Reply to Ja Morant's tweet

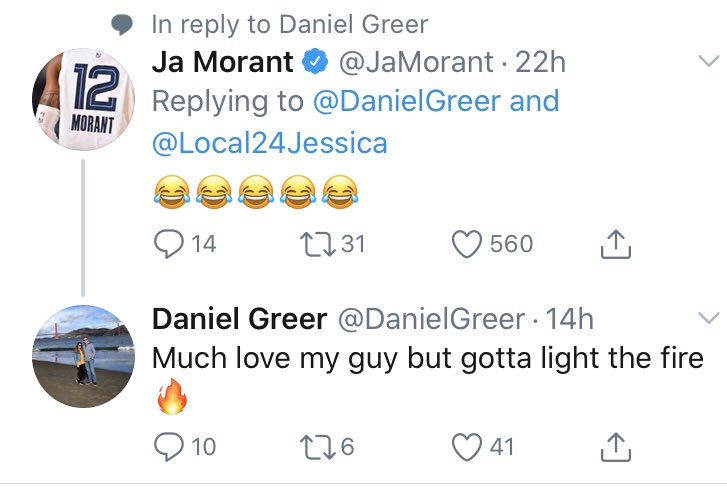(169, 244)
